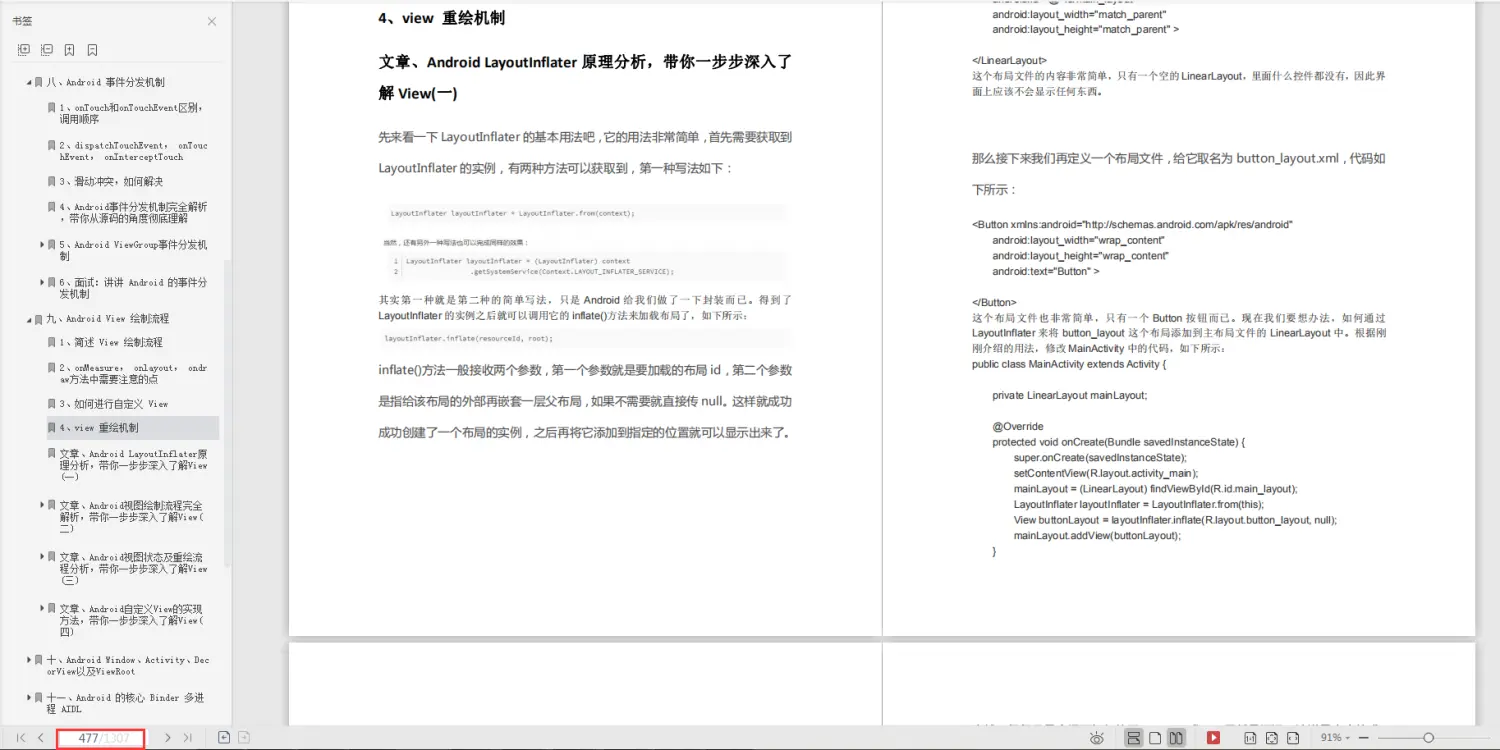Toggle the eye protection mode icon
The image size is (1500, 750).
1097,738
